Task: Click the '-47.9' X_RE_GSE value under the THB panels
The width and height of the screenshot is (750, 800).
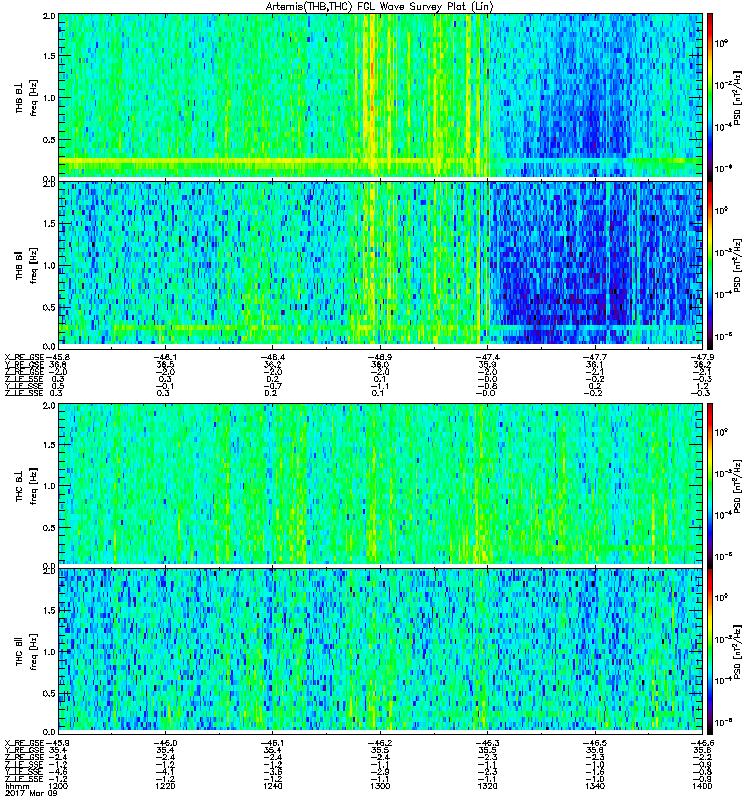Action: 702,358
